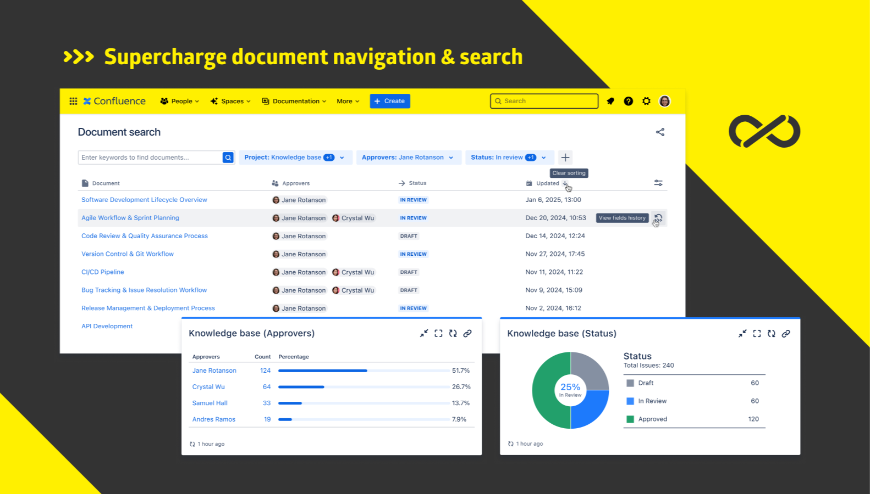The width and height of the screenshot is (870, 494).
Task: Click Samuel Hall in Approvers gadget
Action: coord(210,403)
